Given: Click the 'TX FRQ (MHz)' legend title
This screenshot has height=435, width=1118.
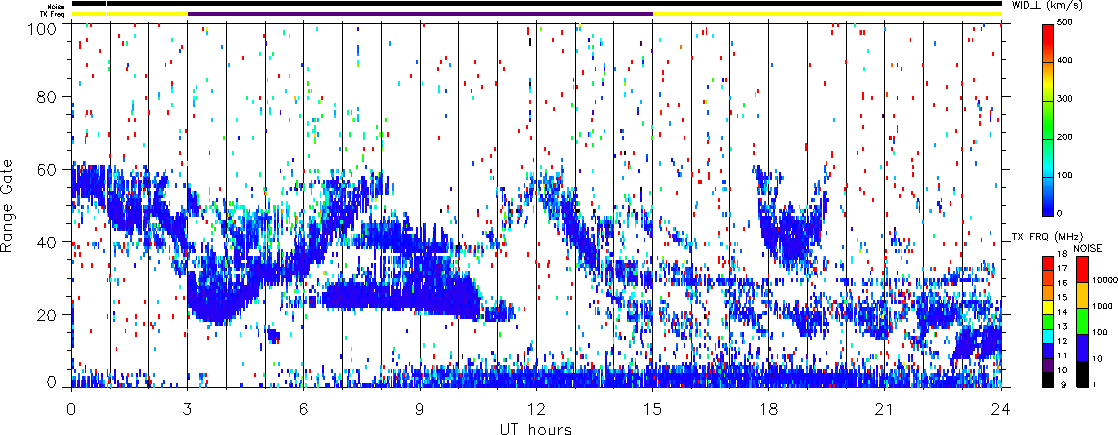Looking at the screenshot, I should coord(1047,237).
